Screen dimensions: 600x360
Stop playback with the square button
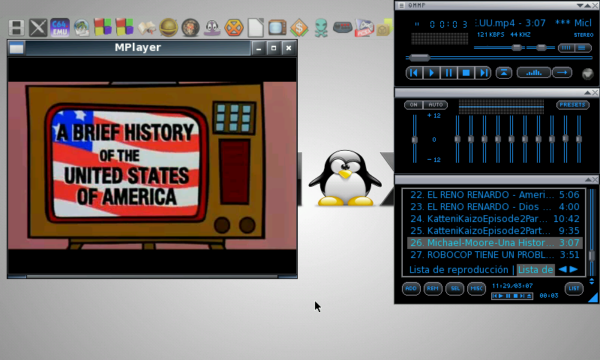(x=466, y=73)
